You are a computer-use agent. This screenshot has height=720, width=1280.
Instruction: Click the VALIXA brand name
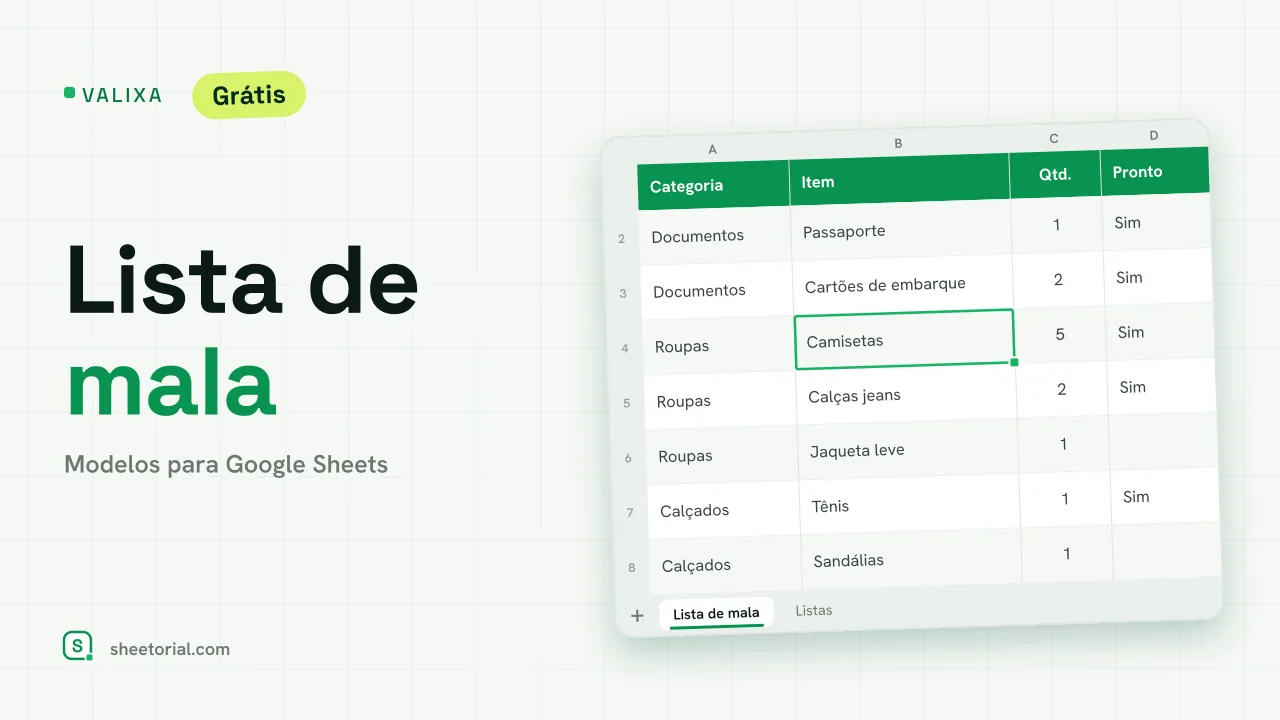(x=122, y=95)
